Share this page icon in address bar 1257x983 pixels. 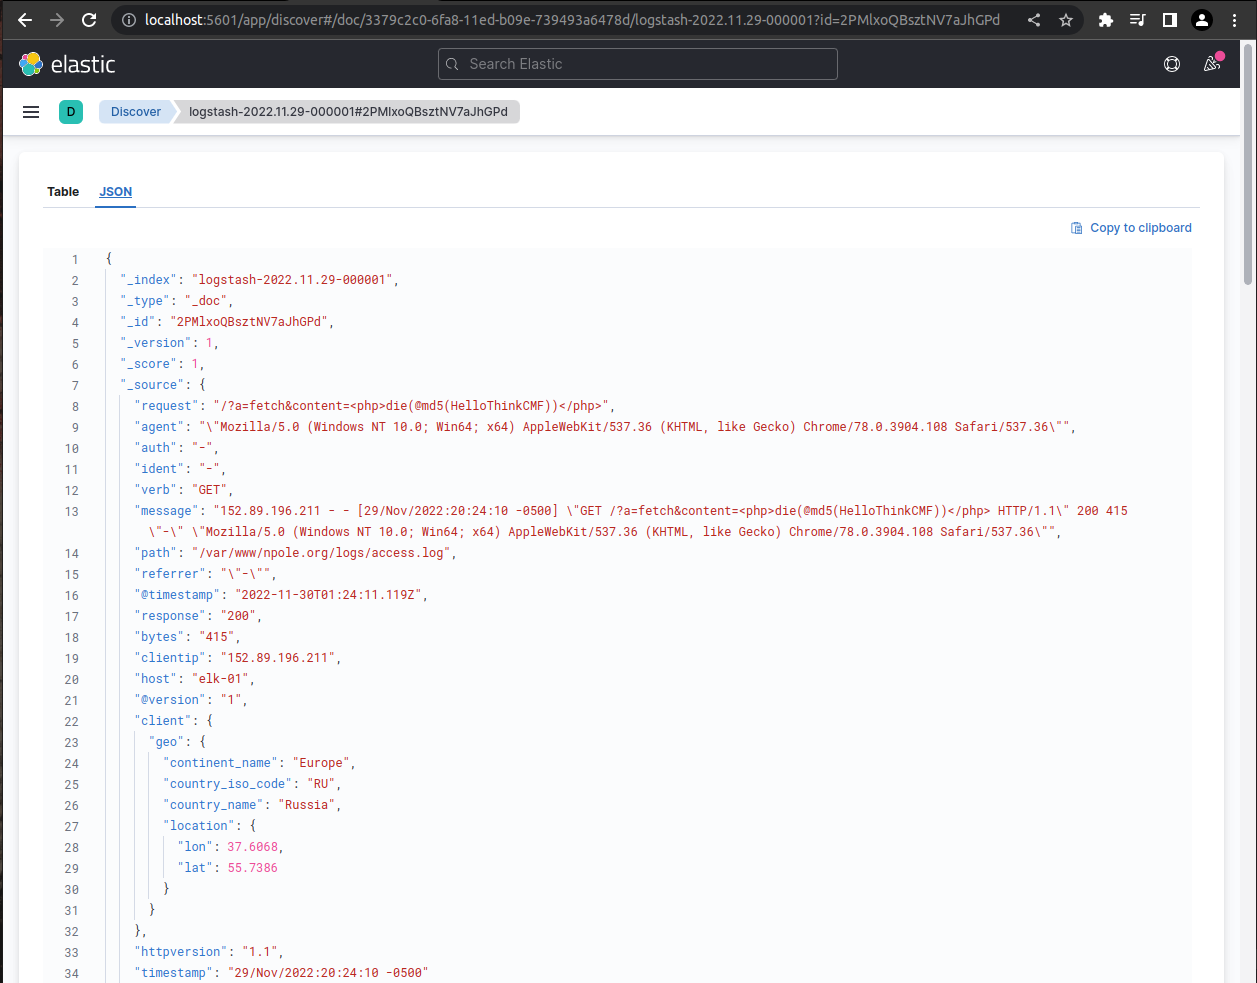pos(1034,20)
